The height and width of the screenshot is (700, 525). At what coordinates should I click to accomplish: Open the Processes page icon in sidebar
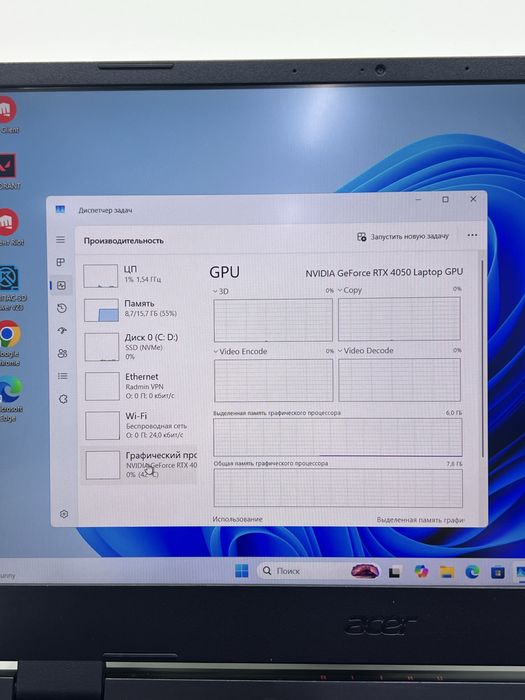[x=61, y=262]
